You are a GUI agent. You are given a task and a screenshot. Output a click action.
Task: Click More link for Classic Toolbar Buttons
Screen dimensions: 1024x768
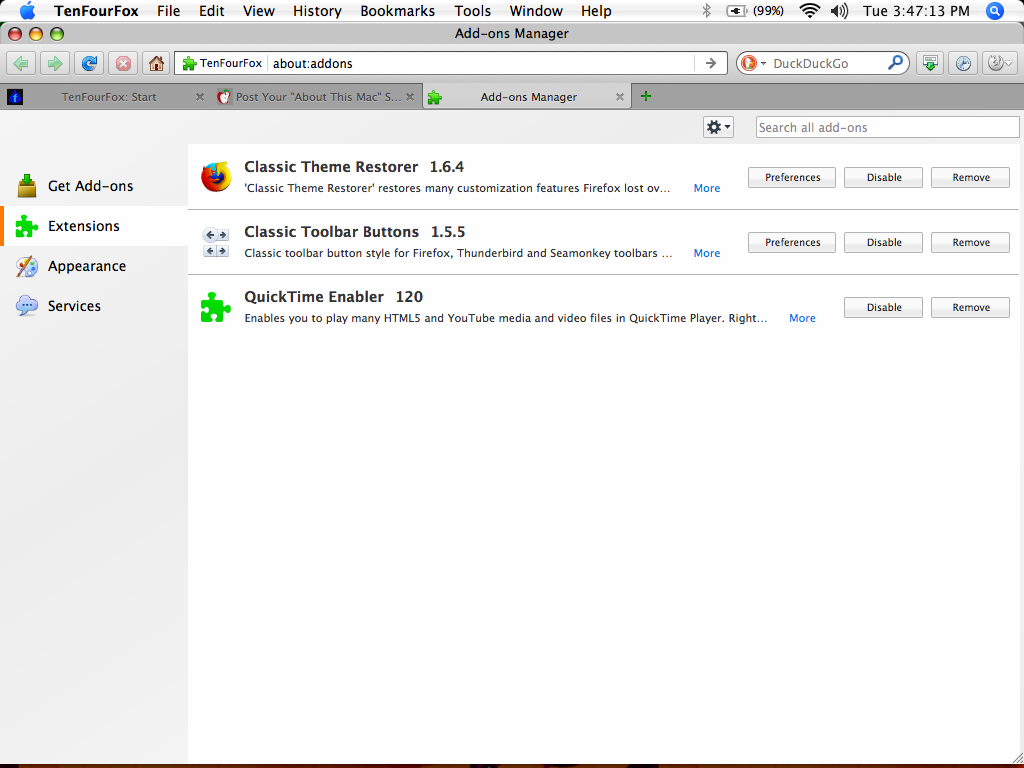(707, 253)
